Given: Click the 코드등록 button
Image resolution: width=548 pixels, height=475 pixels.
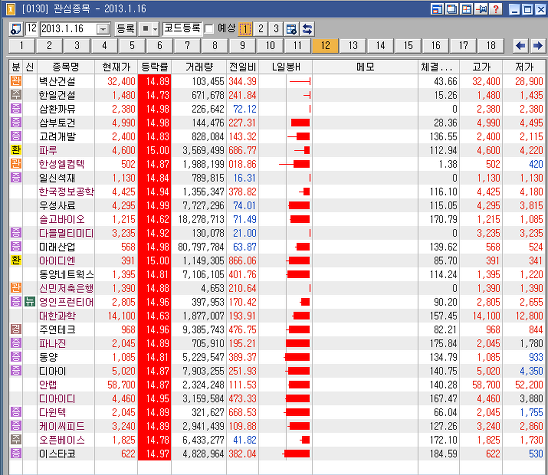Looking at the screenshot, I should [182, 29].
